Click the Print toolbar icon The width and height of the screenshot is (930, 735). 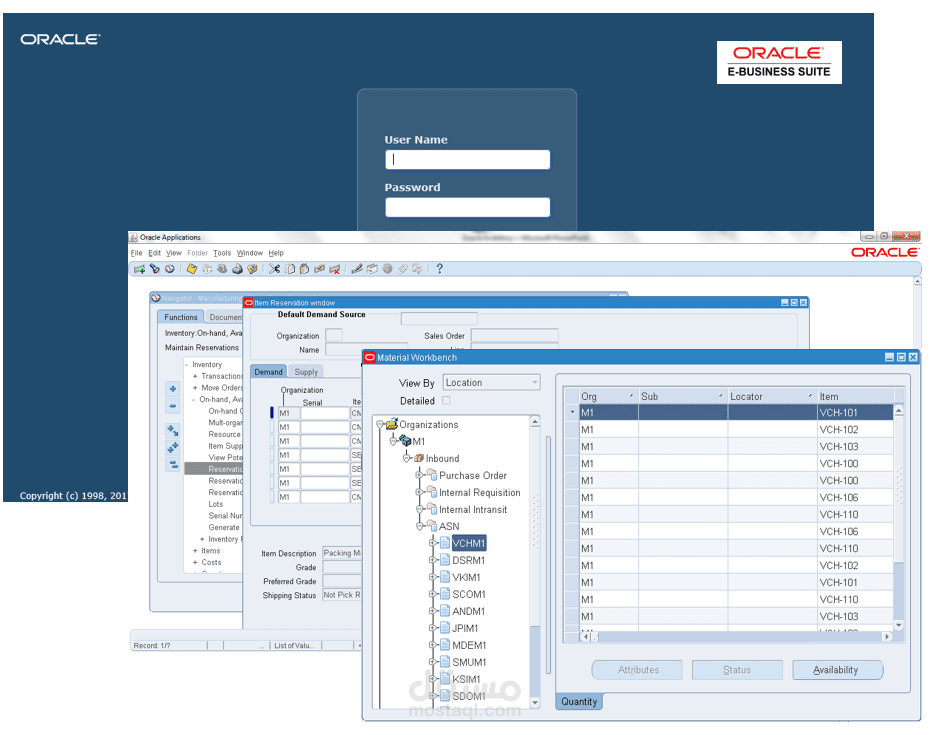tap(237, 269)
